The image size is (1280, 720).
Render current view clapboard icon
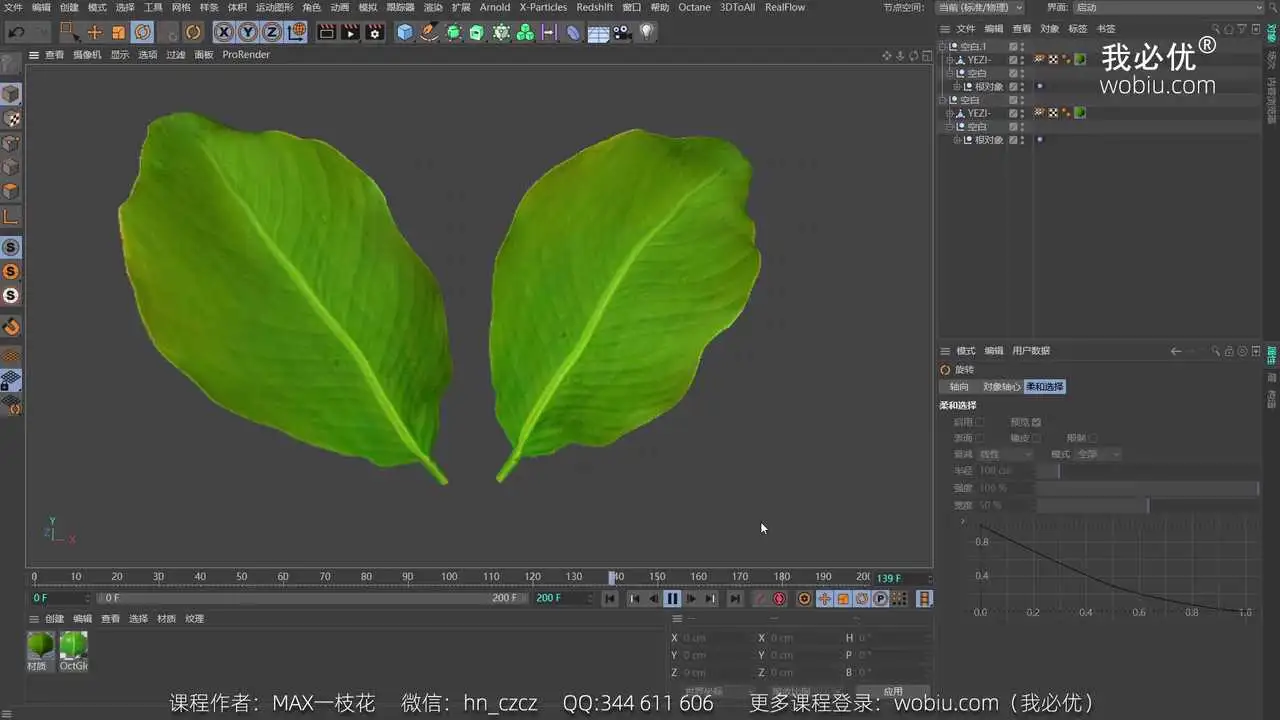[x=326, y=32]
